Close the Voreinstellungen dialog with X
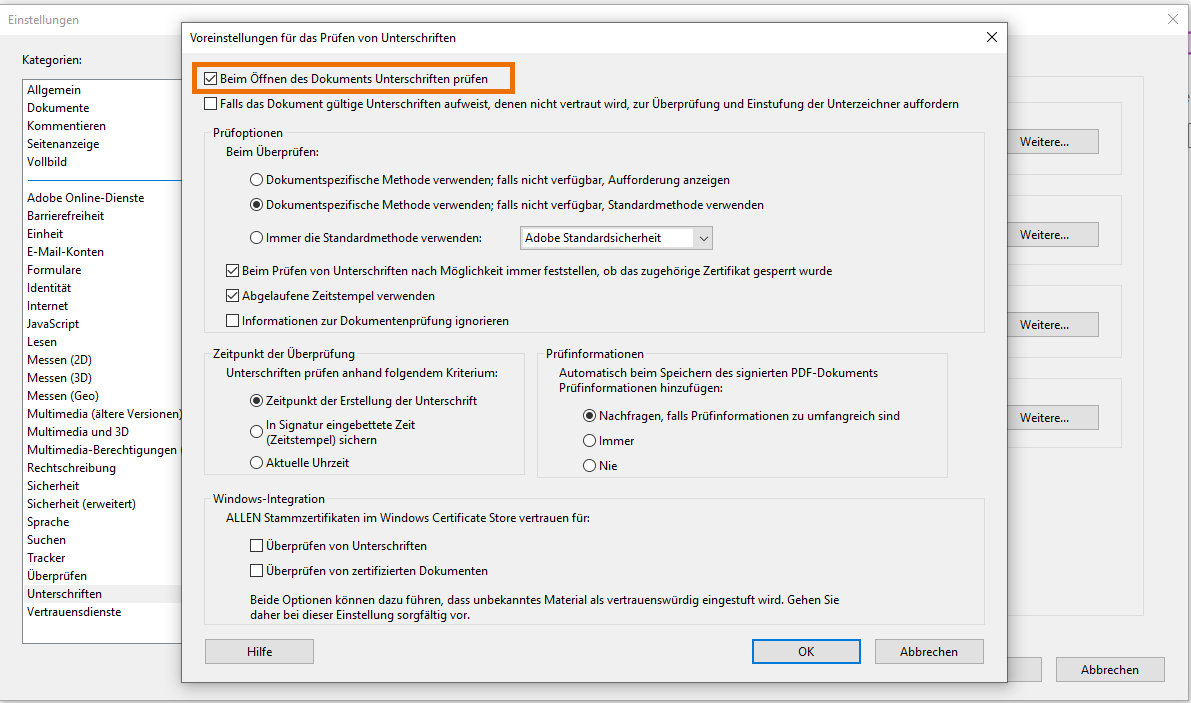1191x703 pixels. pyautogui.click(x=992, y=38)
